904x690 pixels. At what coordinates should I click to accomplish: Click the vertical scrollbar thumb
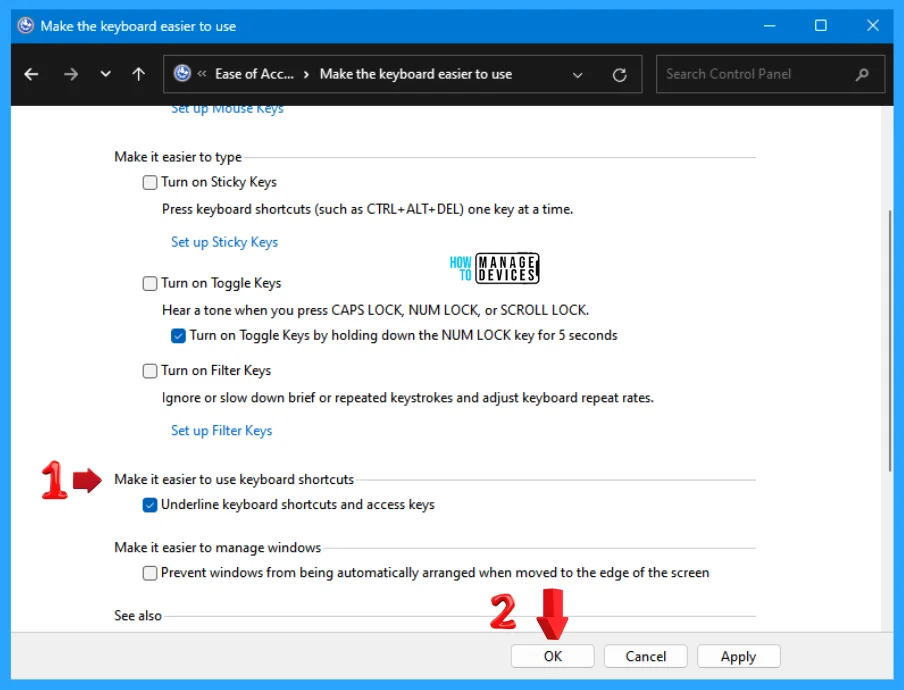point(890,340)
